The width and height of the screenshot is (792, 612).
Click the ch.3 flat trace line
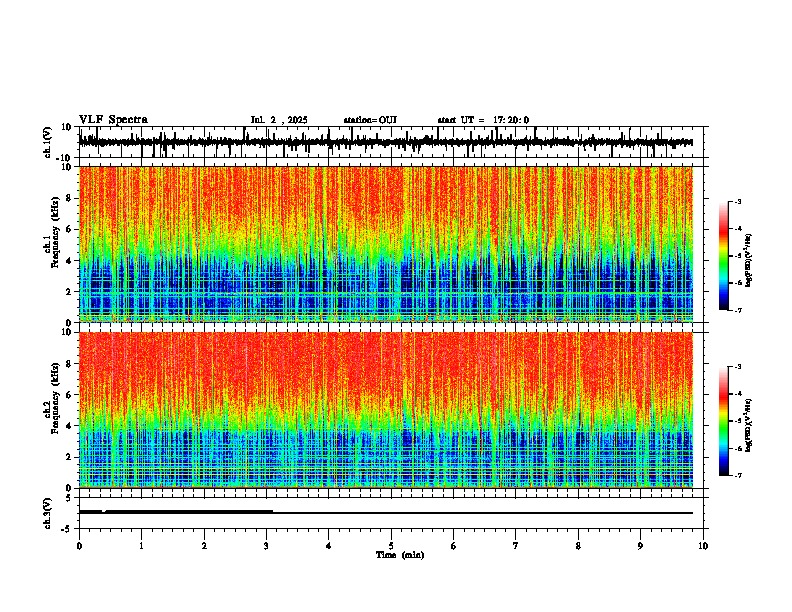pos(386,513)
